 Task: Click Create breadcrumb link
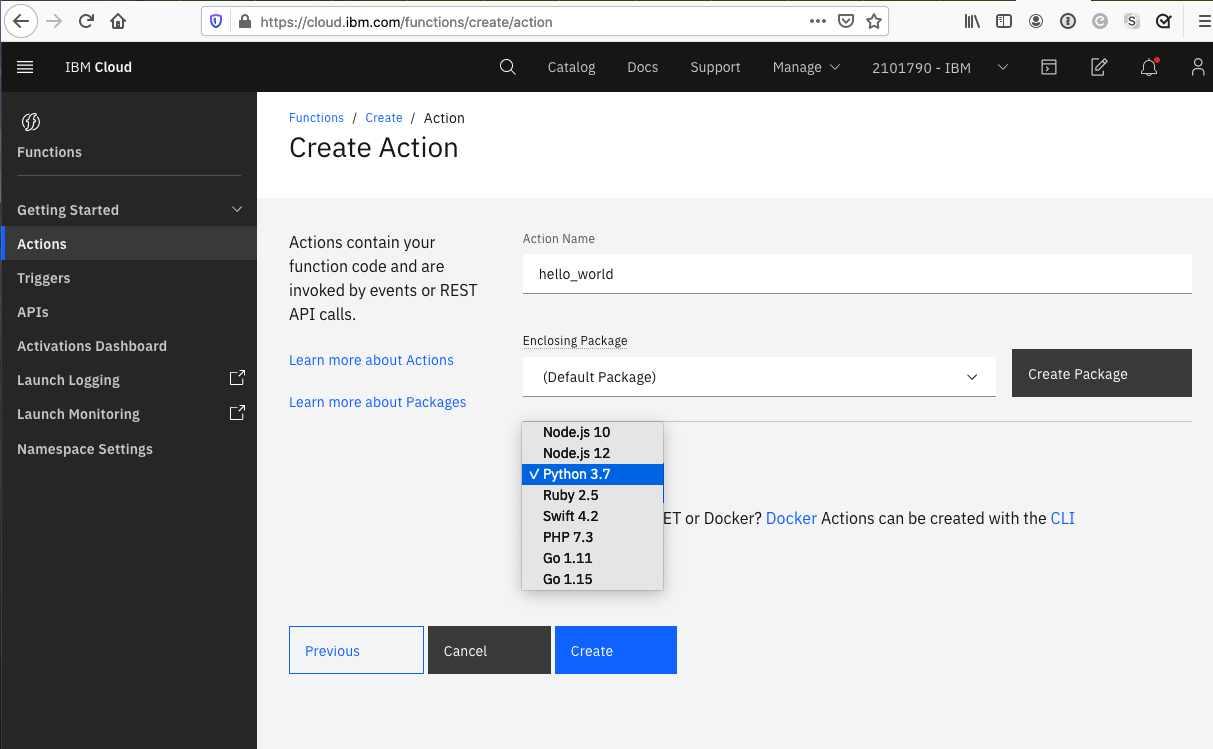pos(384,118)
